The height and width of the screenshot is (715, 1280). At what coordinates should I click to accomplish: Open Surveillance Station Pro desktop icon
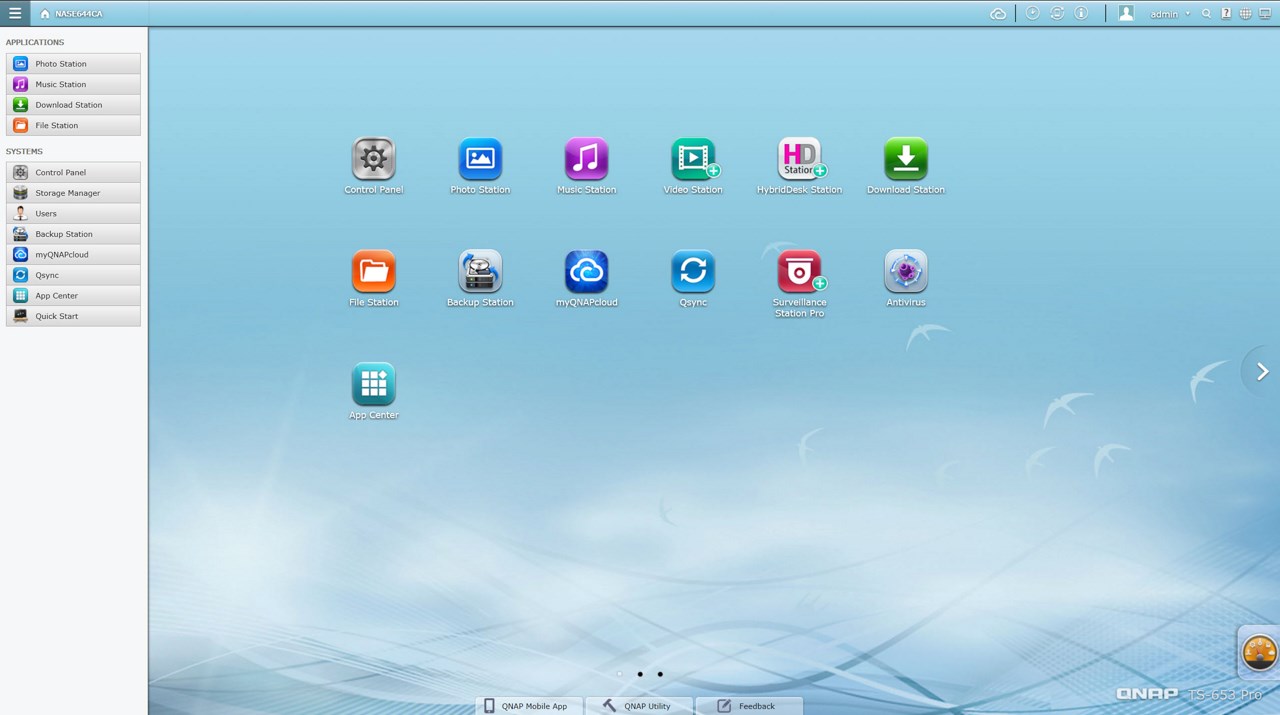point(799,271)
